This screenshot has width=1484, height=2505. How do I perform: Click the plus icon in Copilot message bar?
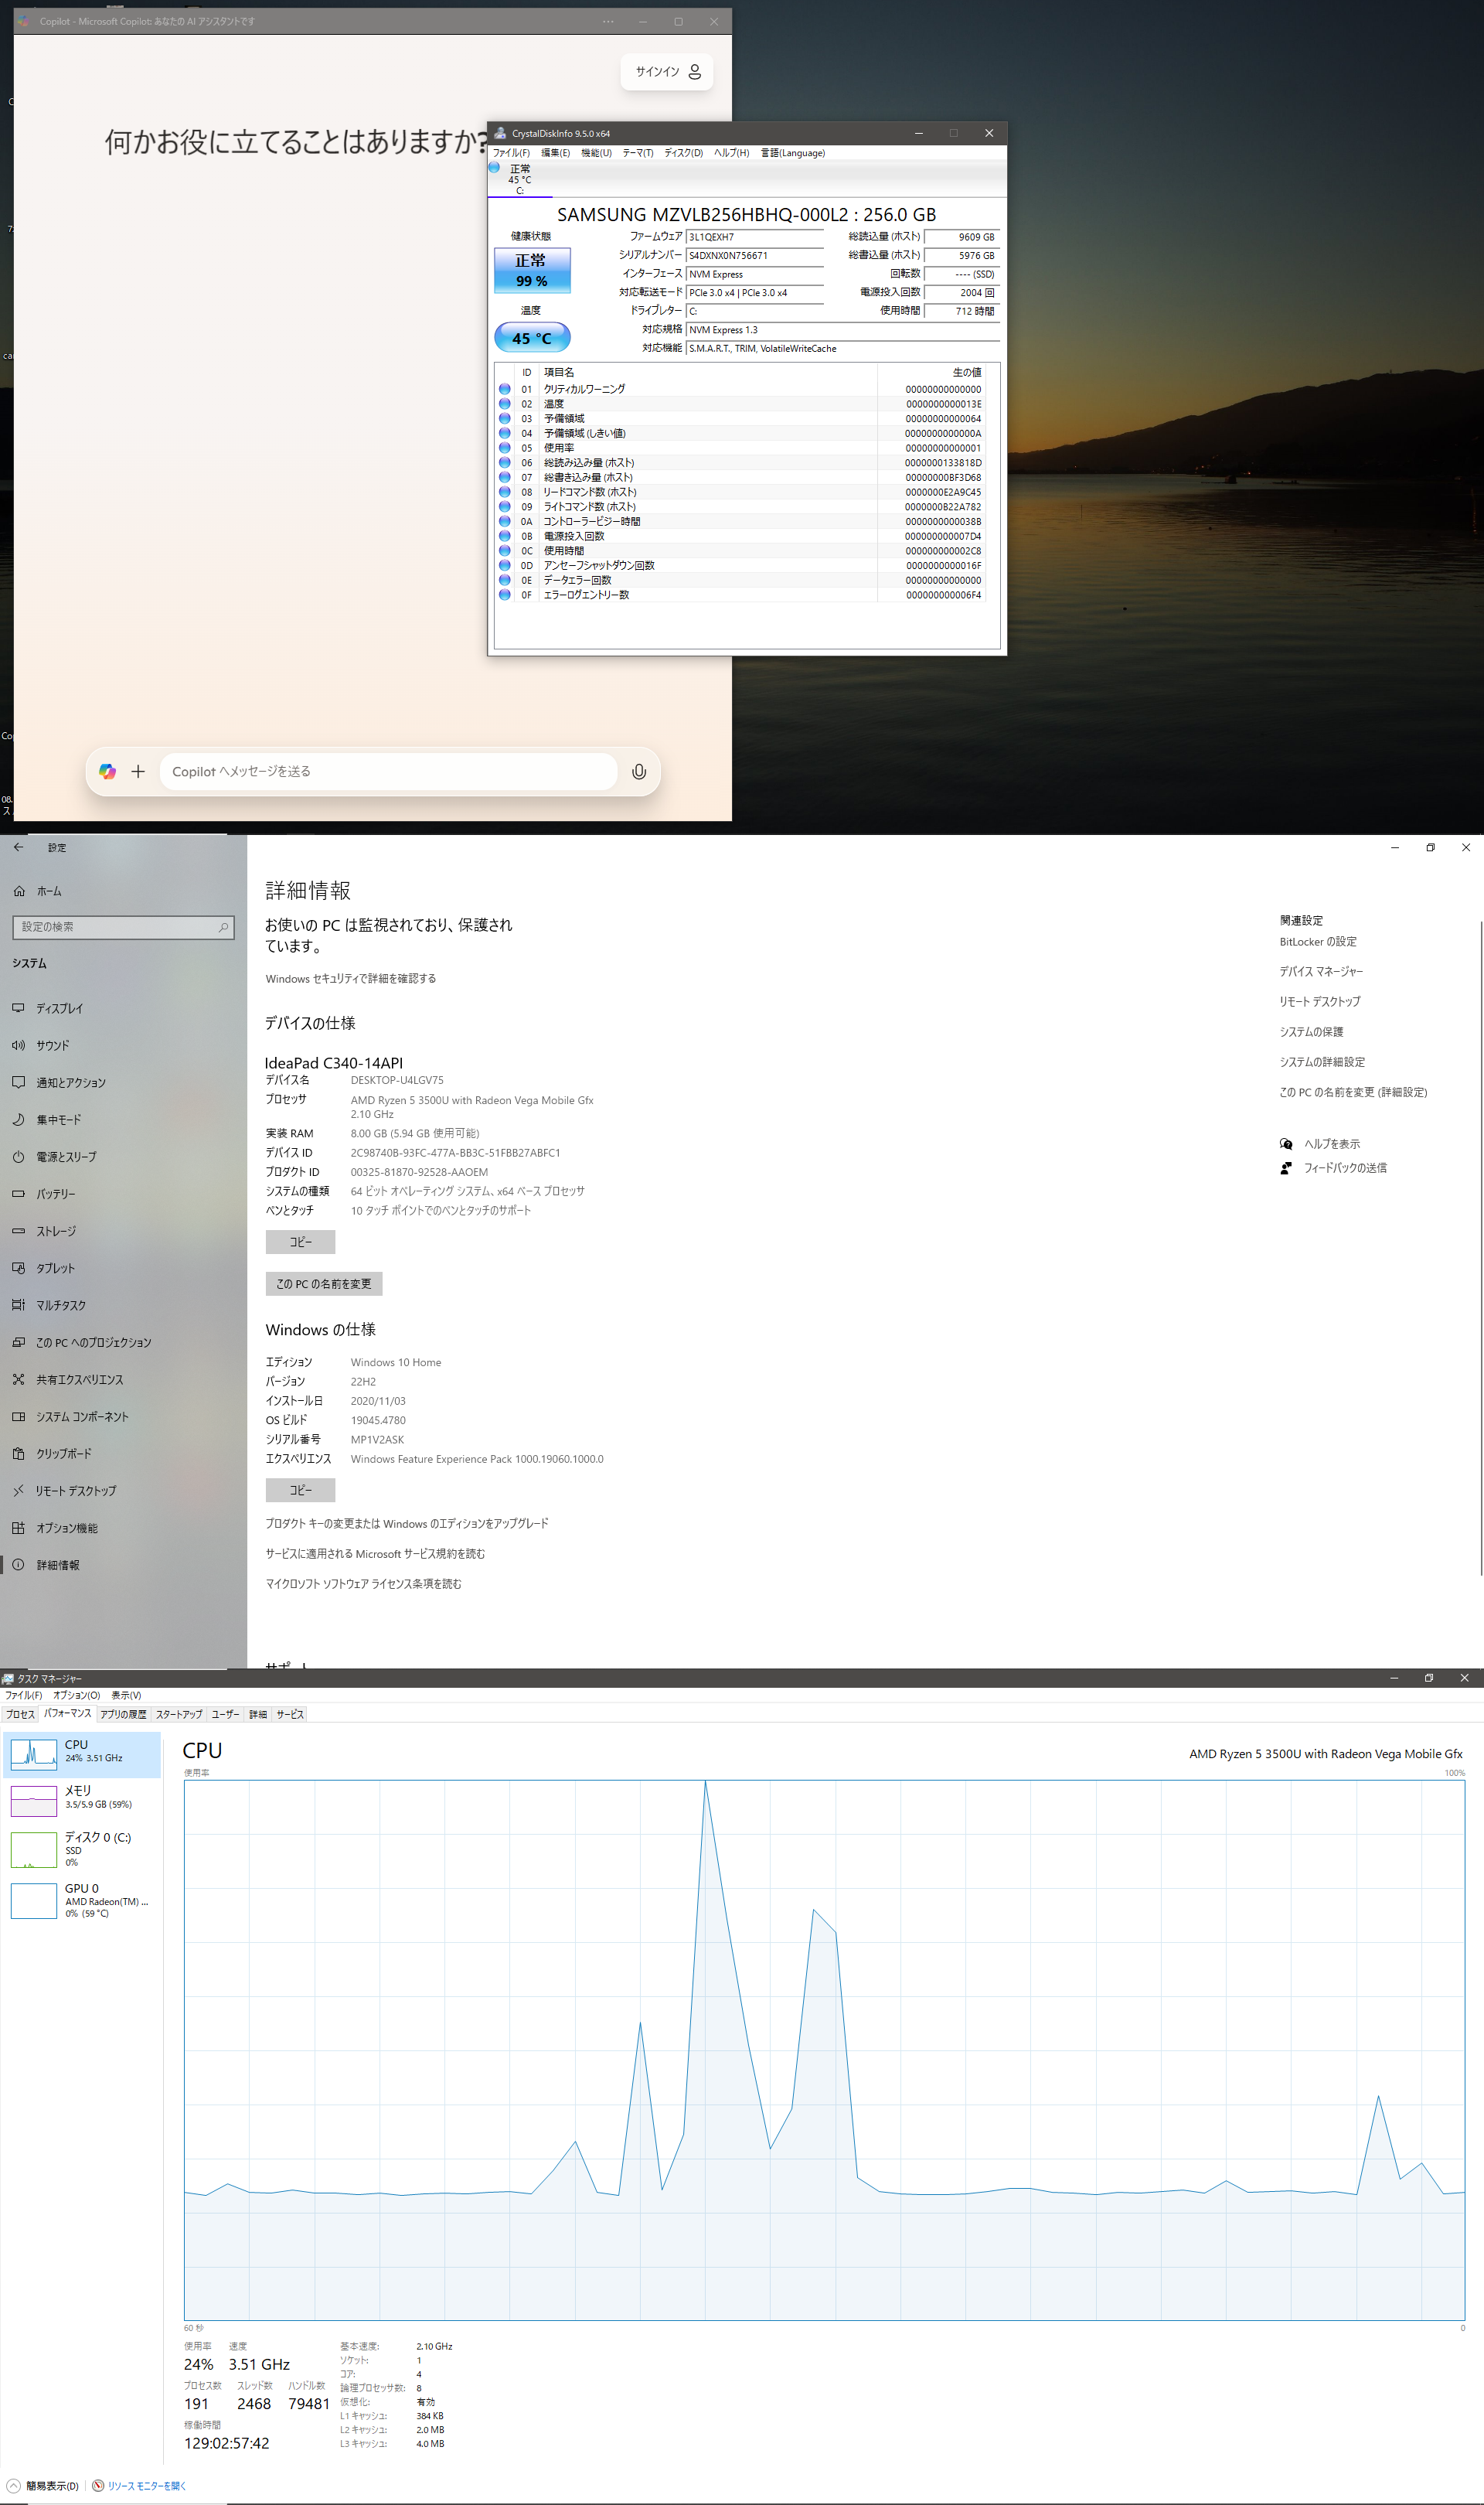click(x=138, y=771)
